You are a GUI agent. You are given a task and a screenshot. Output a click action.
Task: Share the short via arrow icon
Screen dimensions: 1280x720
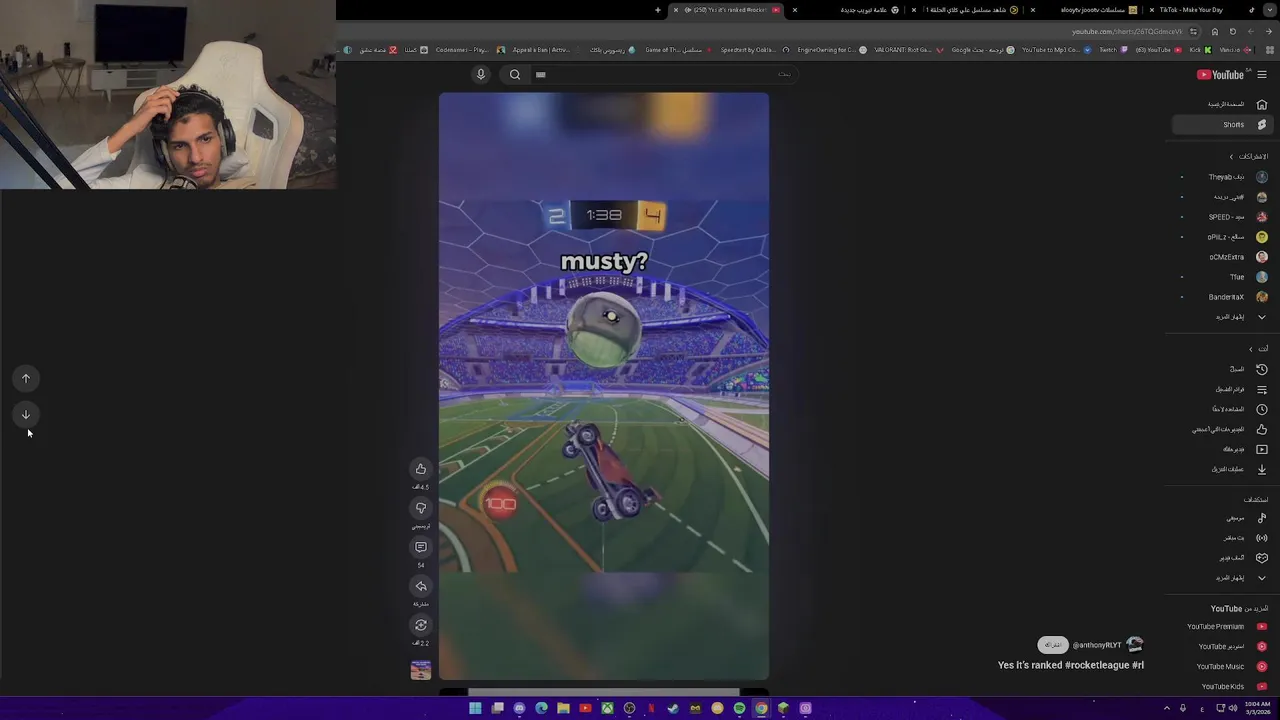[421, 586]
